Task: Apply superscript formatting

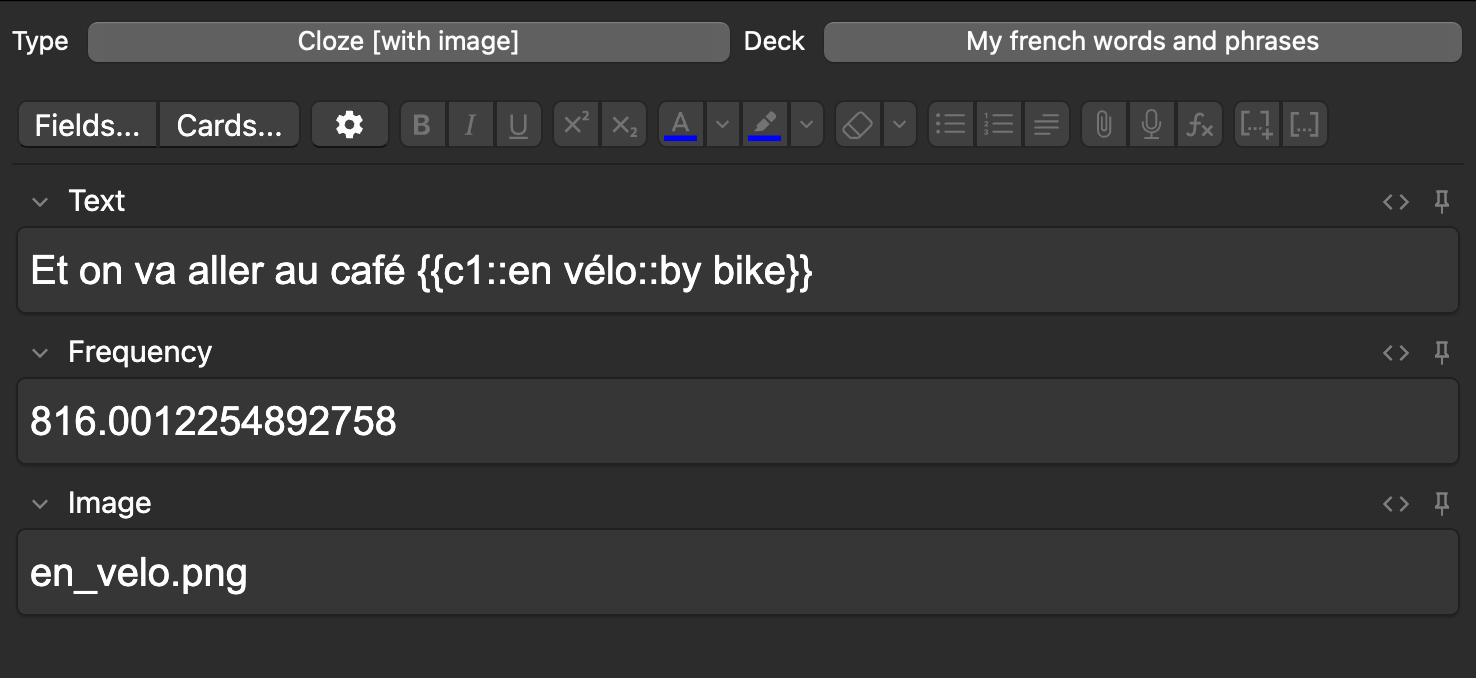Action: coord(576,125)
